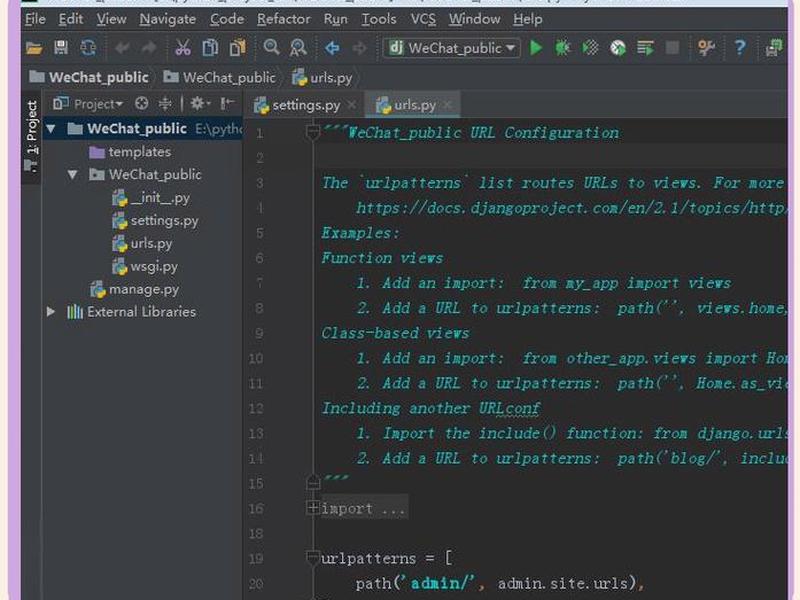The height and width of the screenshot is (600, 800).
Task: Click WeChat_public root breadcrumb
Action: click(89, 77)
